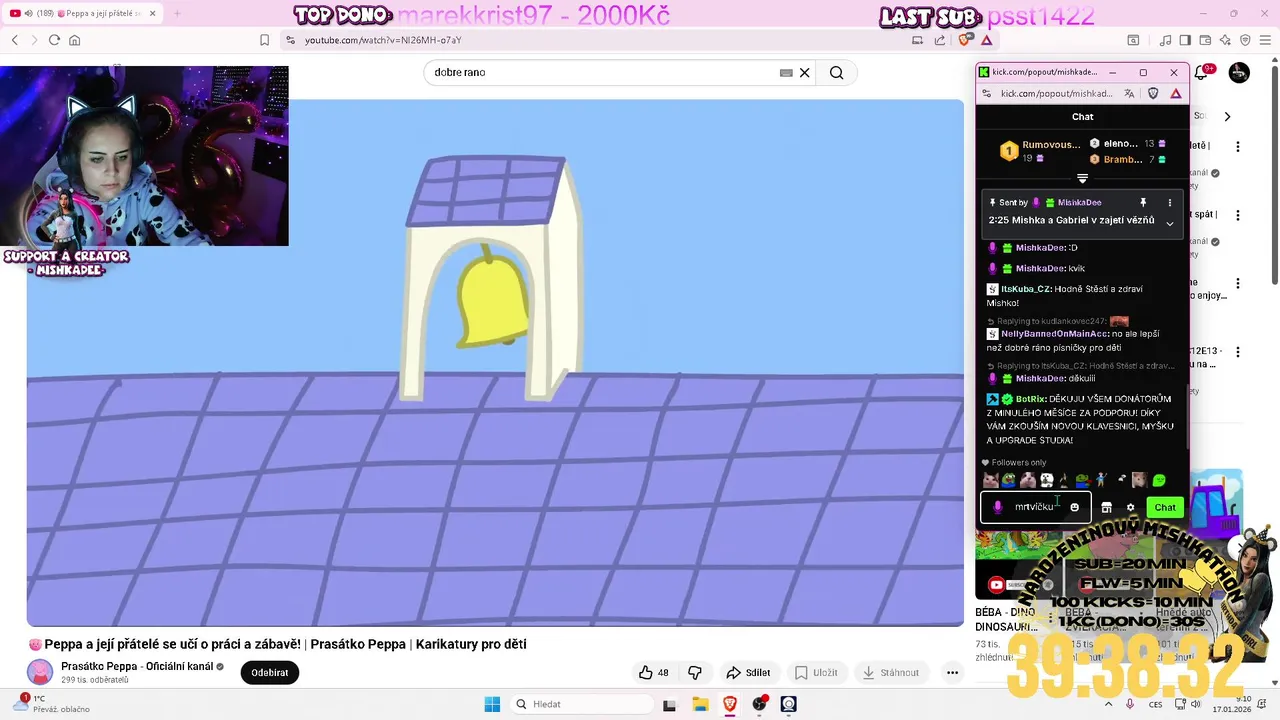
Task: Open the emoji picker in chat input
Action: coord(1075,507)
